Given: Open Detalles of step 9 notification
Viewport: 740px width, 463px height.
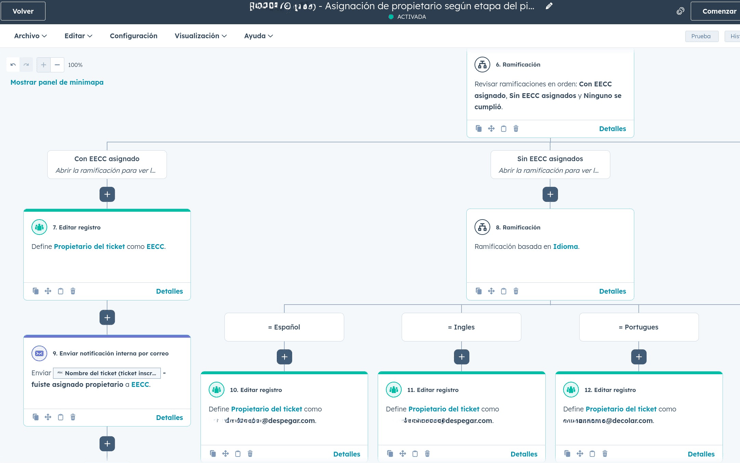Looking at the screenshot, I should tap(169, 417).
